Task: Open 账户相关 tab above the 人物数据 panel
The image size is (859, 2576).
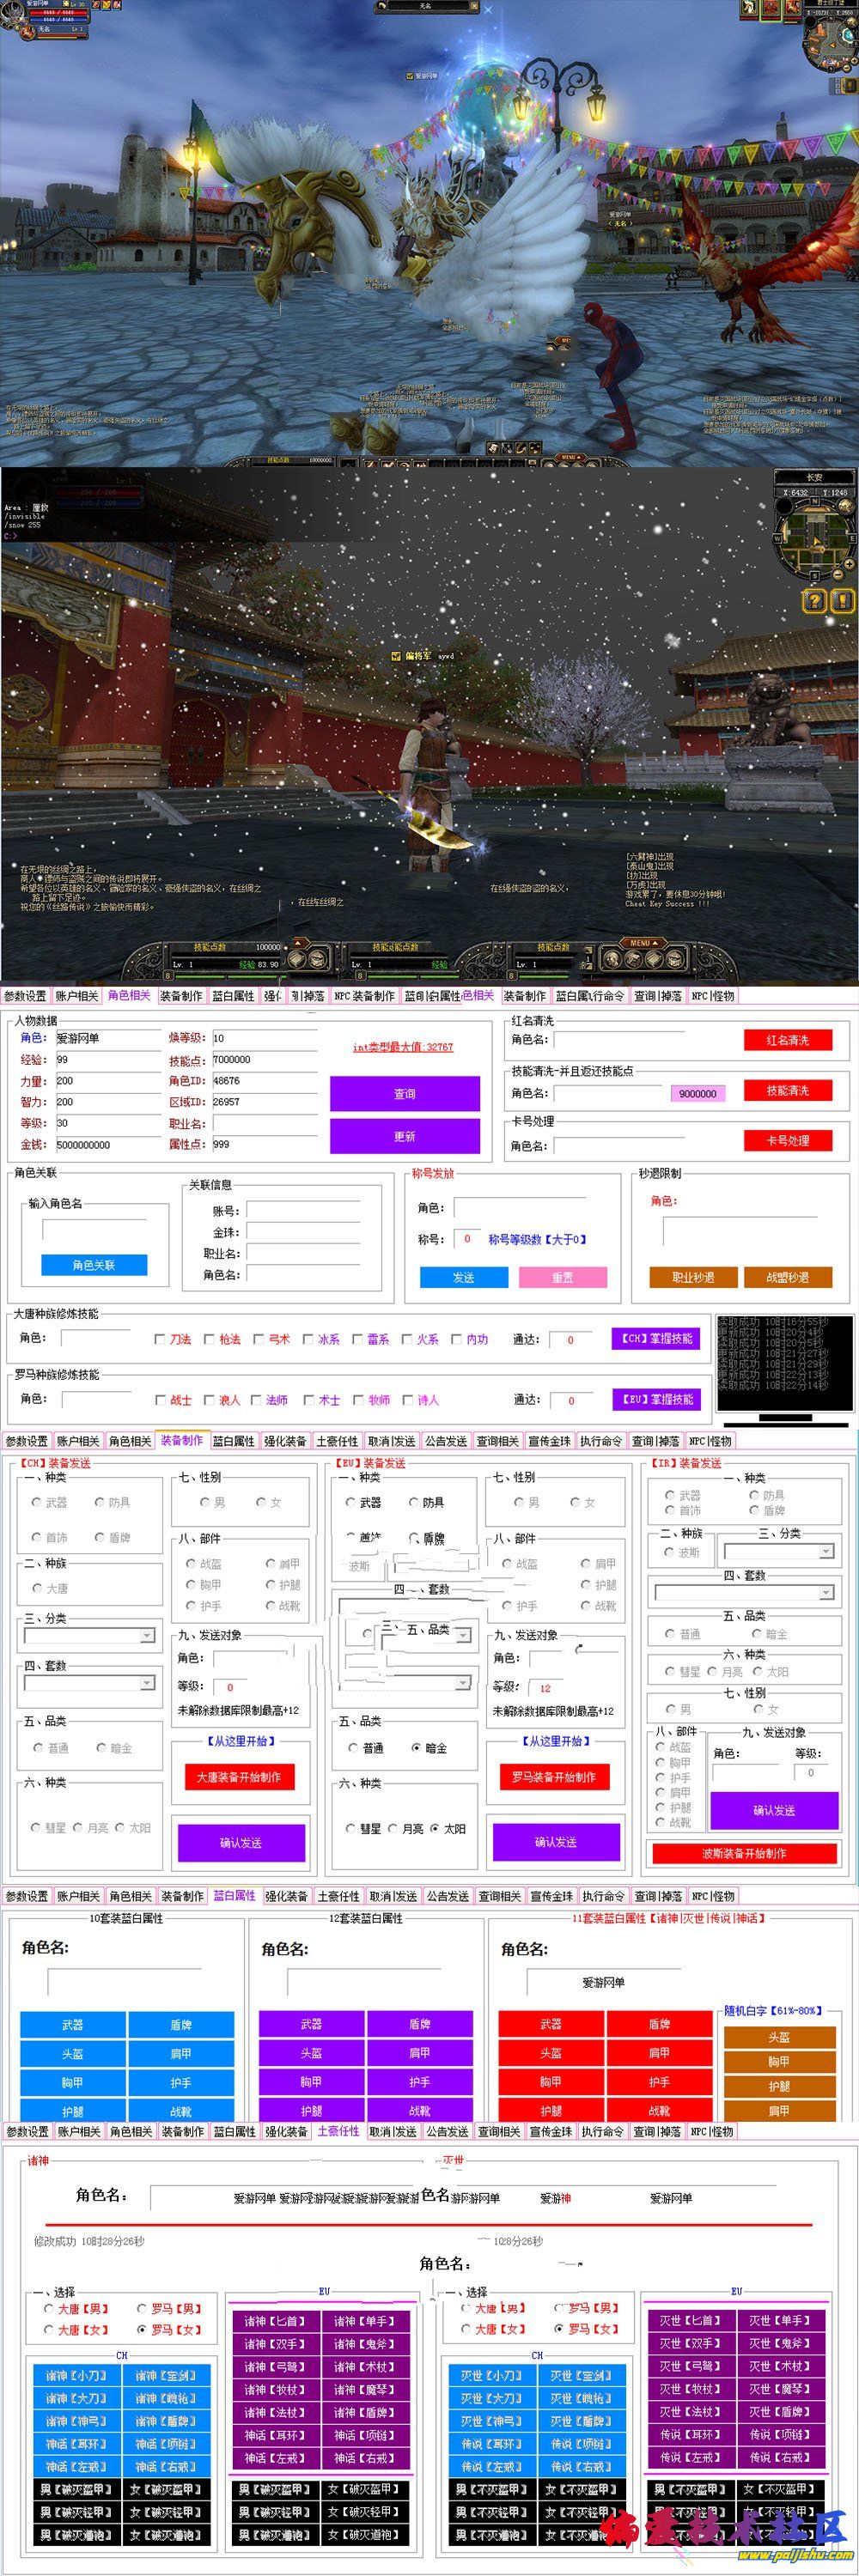Action: (77, 996)
